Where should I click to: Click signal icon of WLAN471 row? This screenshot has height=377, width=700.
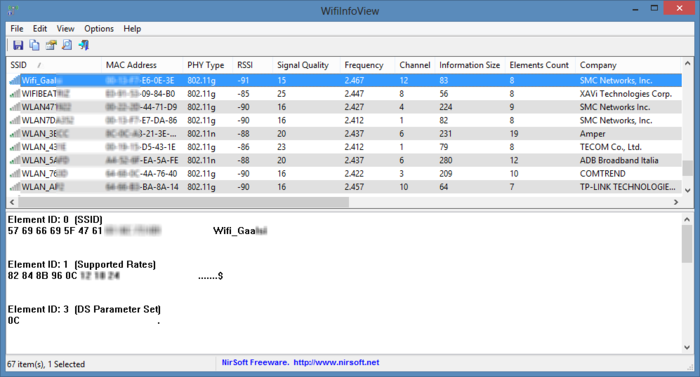click(15, 107)
